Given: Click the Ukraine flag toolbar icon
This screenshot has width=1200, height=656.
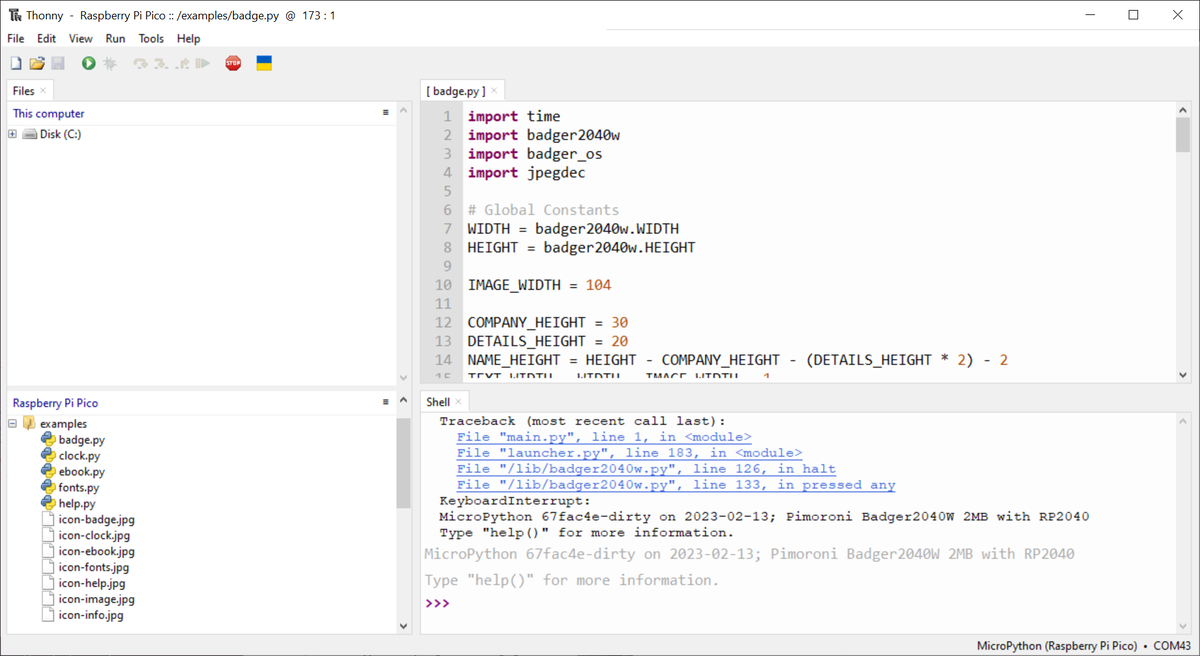Looking at the screenshot, I should pos(262,62).
